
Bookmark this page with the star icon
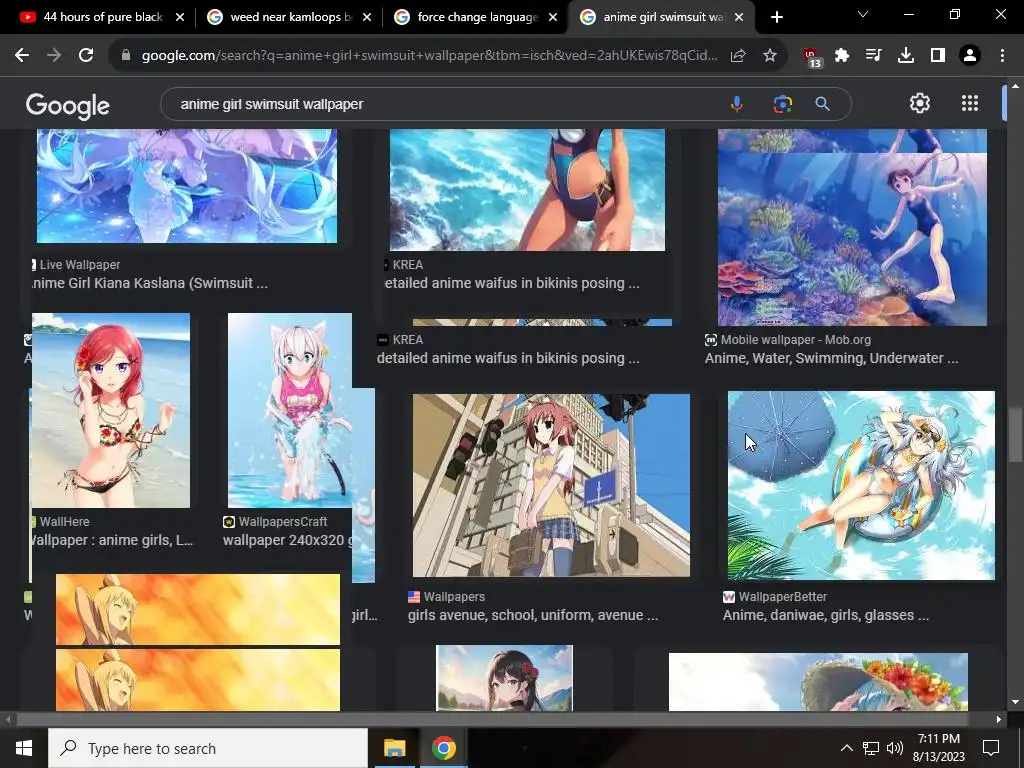770,56
